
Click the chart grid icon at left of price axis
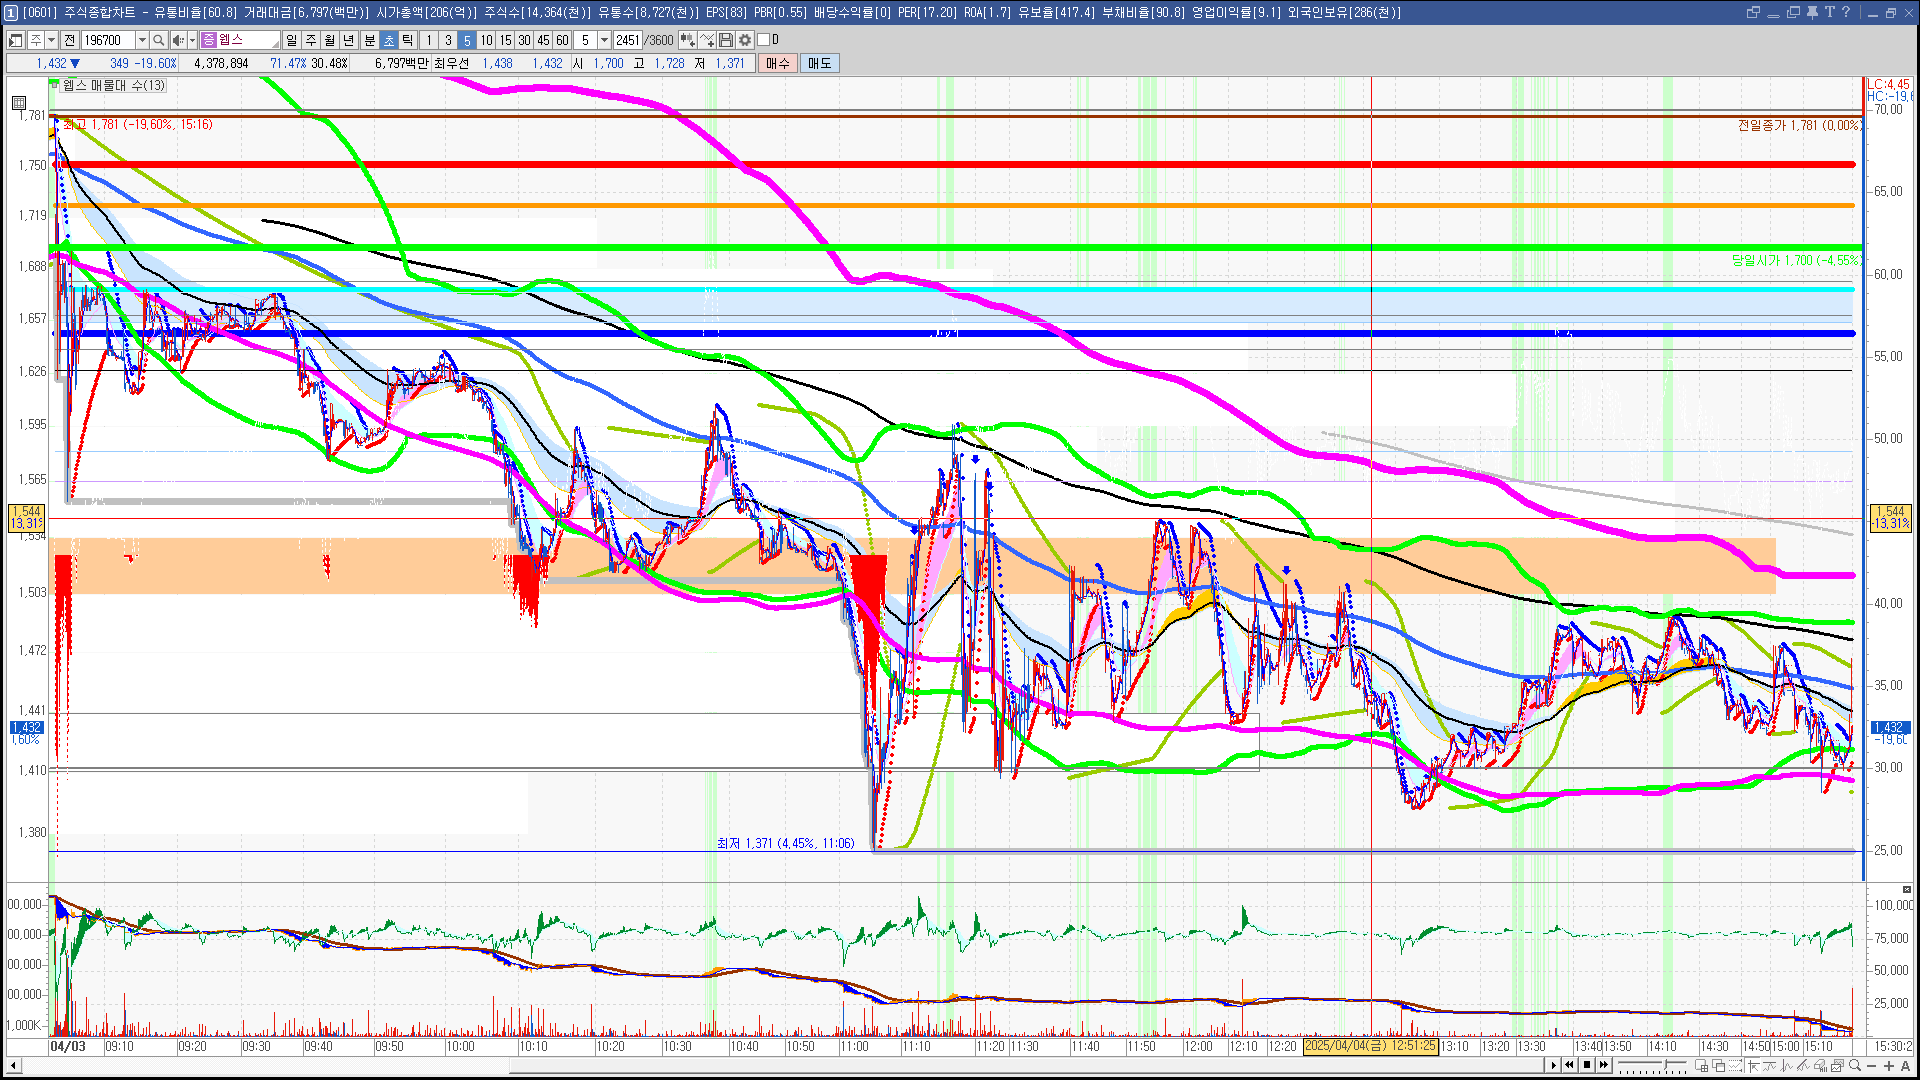[18, 102]
